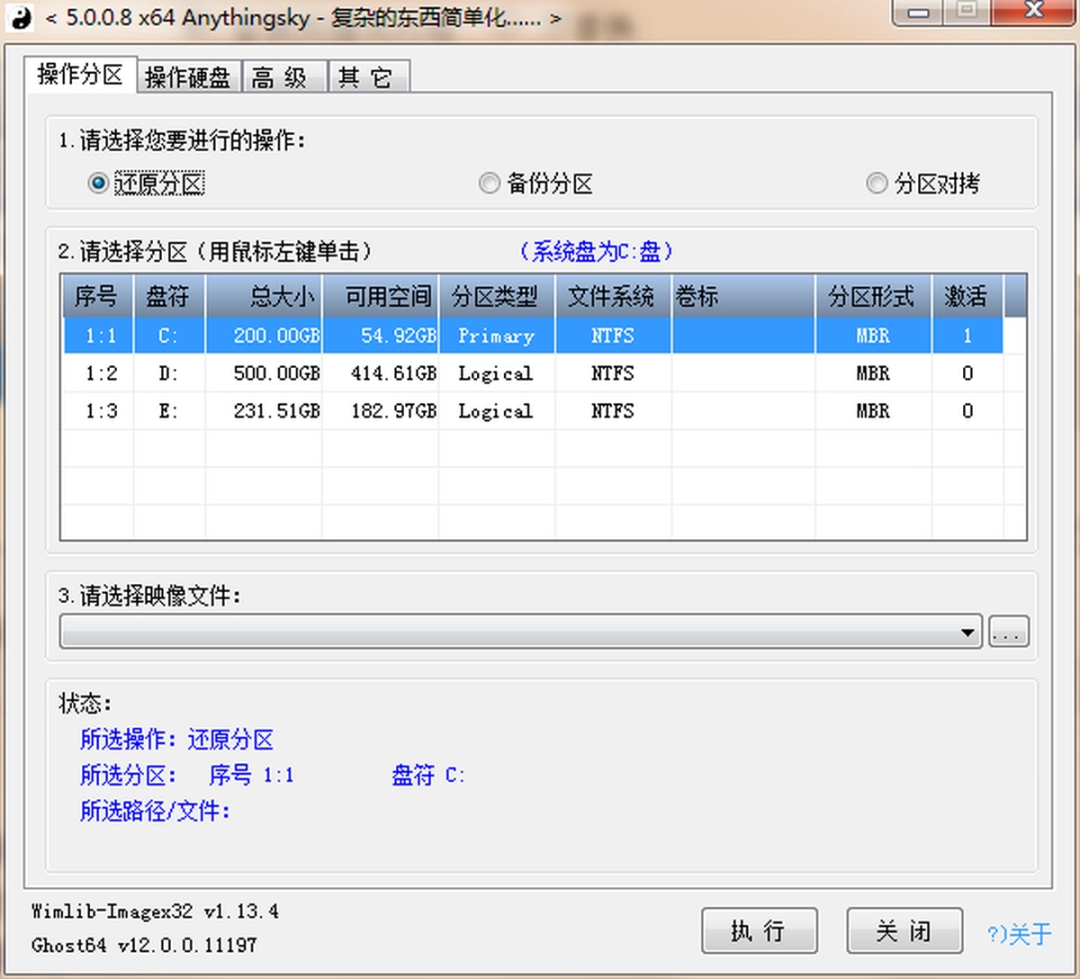The width and height of the screenshot is (1080, 979).
Task: Select the C: system partition row
Action: click(400, 336)
